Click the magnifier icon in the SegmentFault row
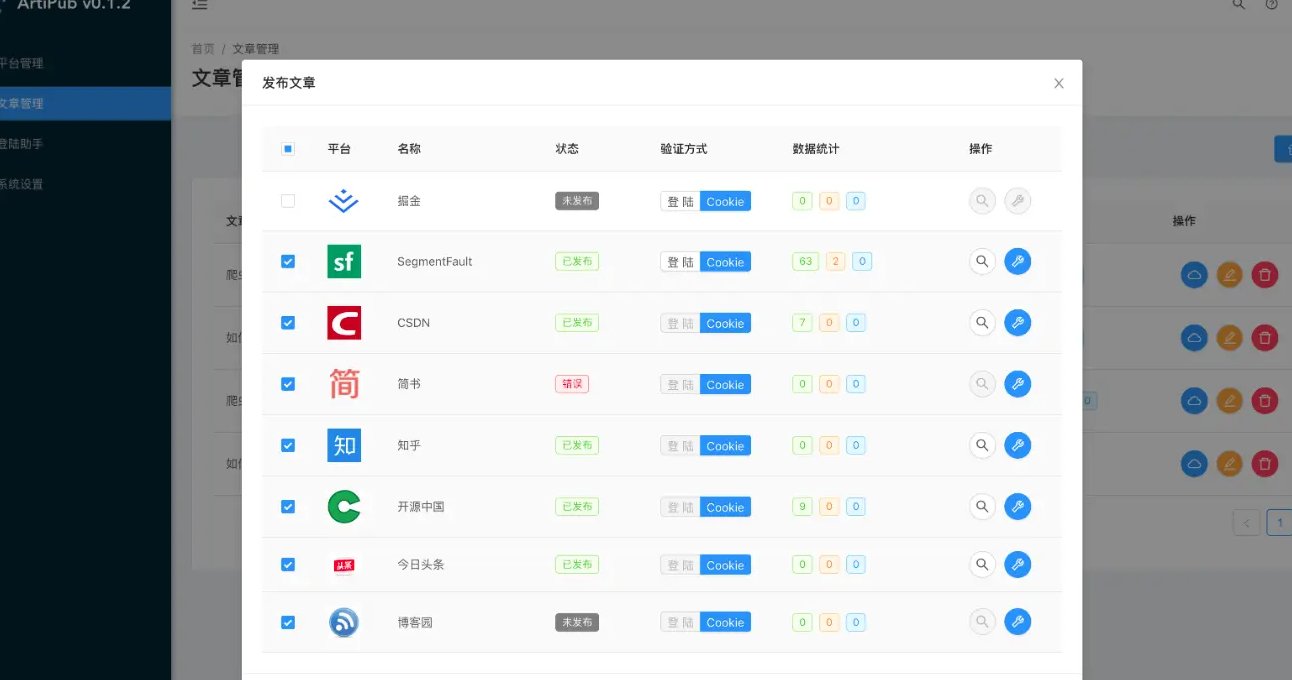Screen dimensions: 1292x680 coord(983,262)
